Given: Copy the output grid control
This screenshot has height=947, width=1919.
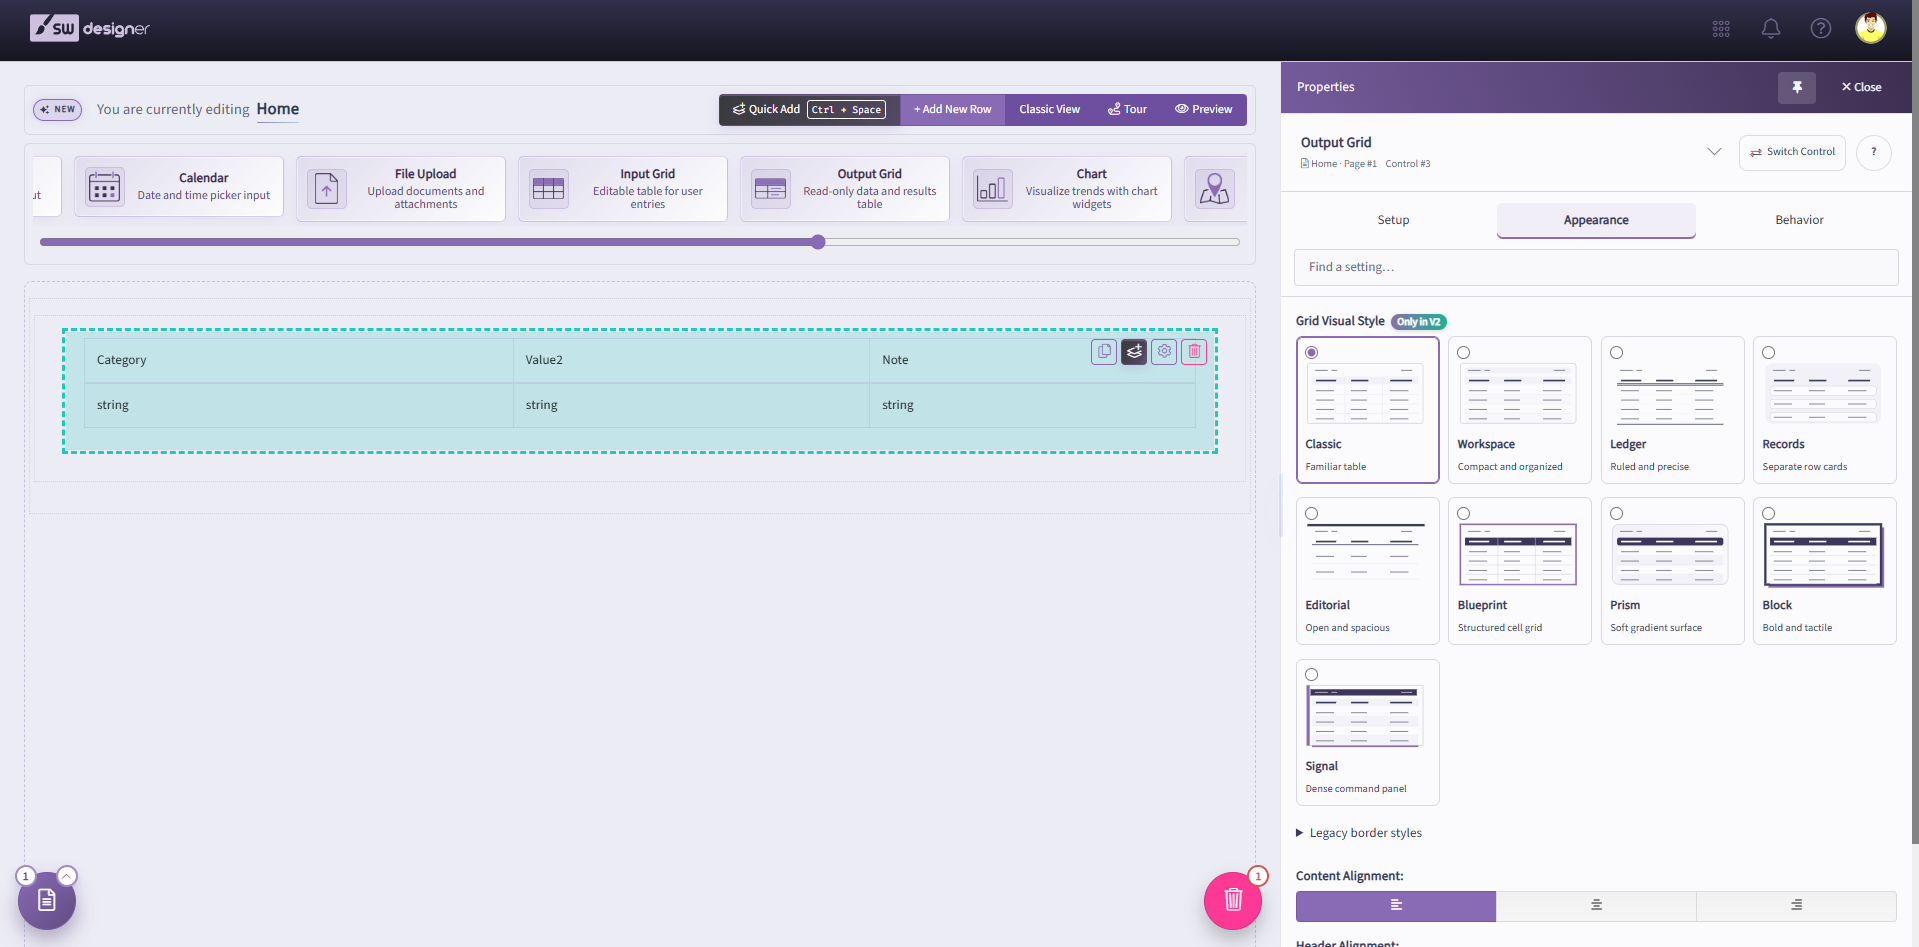Looking at the screenshot, I should (x=1104, y=352).
